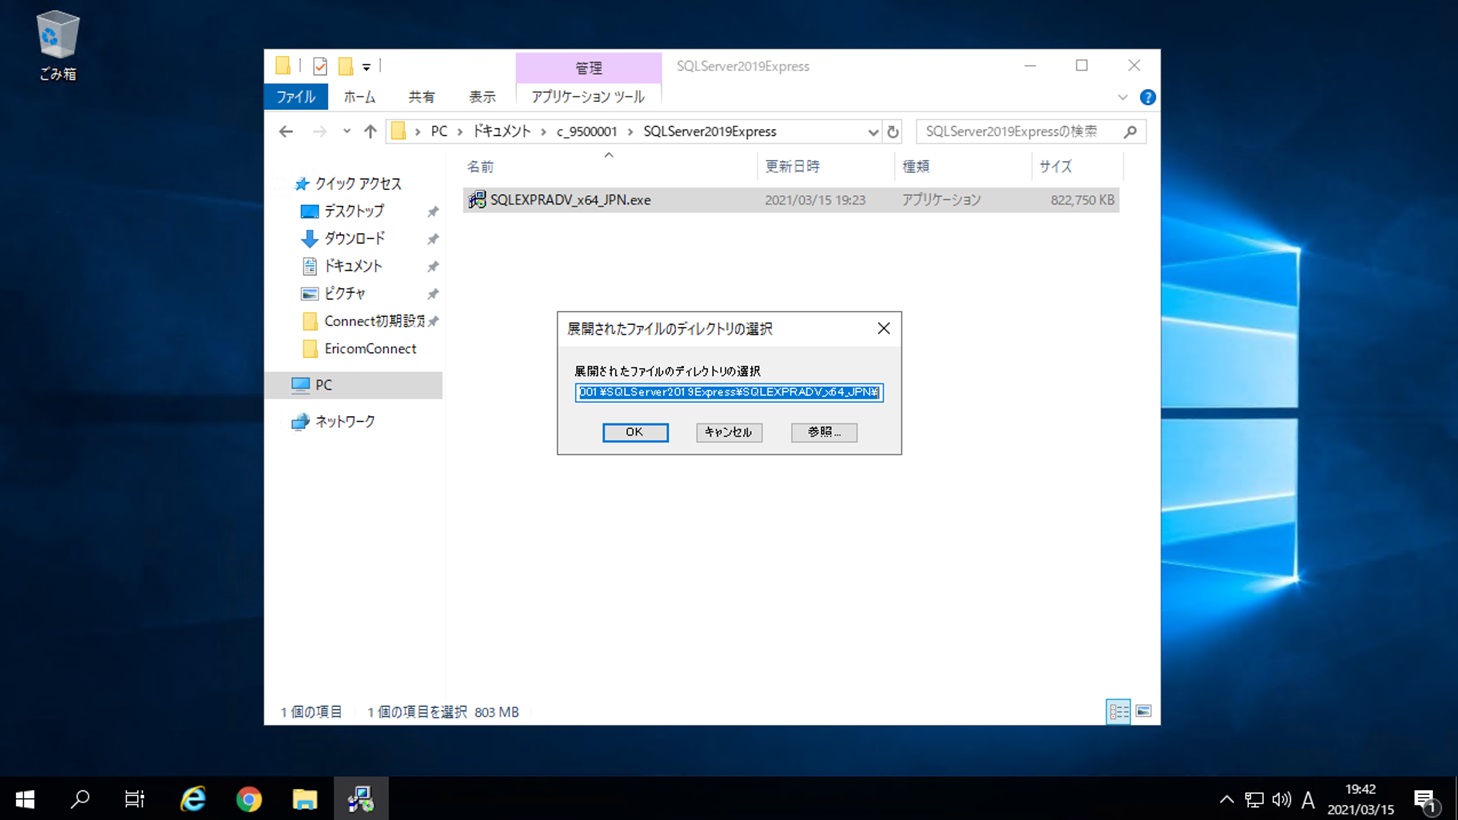Click the 参照... browse button
This screenshot has height=820, width=1458.
pos(823,432)
